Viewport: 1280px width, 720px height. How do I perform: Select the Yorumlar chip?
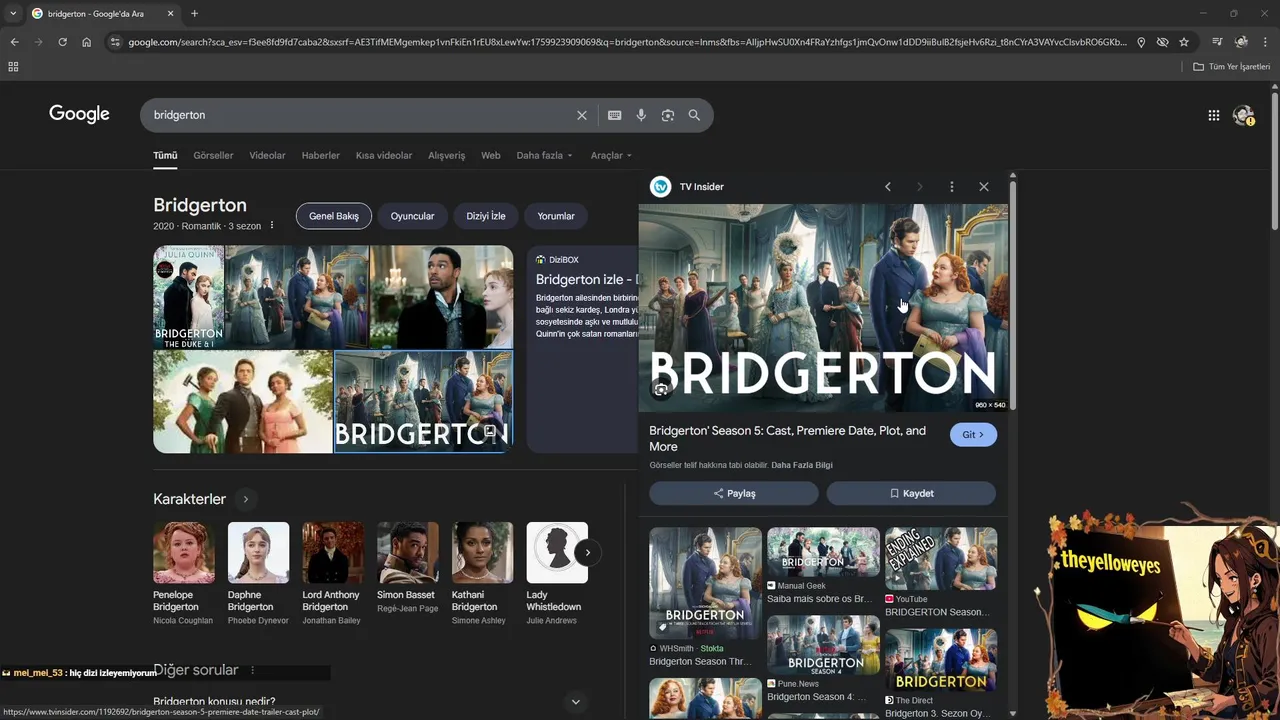[556, 216]
